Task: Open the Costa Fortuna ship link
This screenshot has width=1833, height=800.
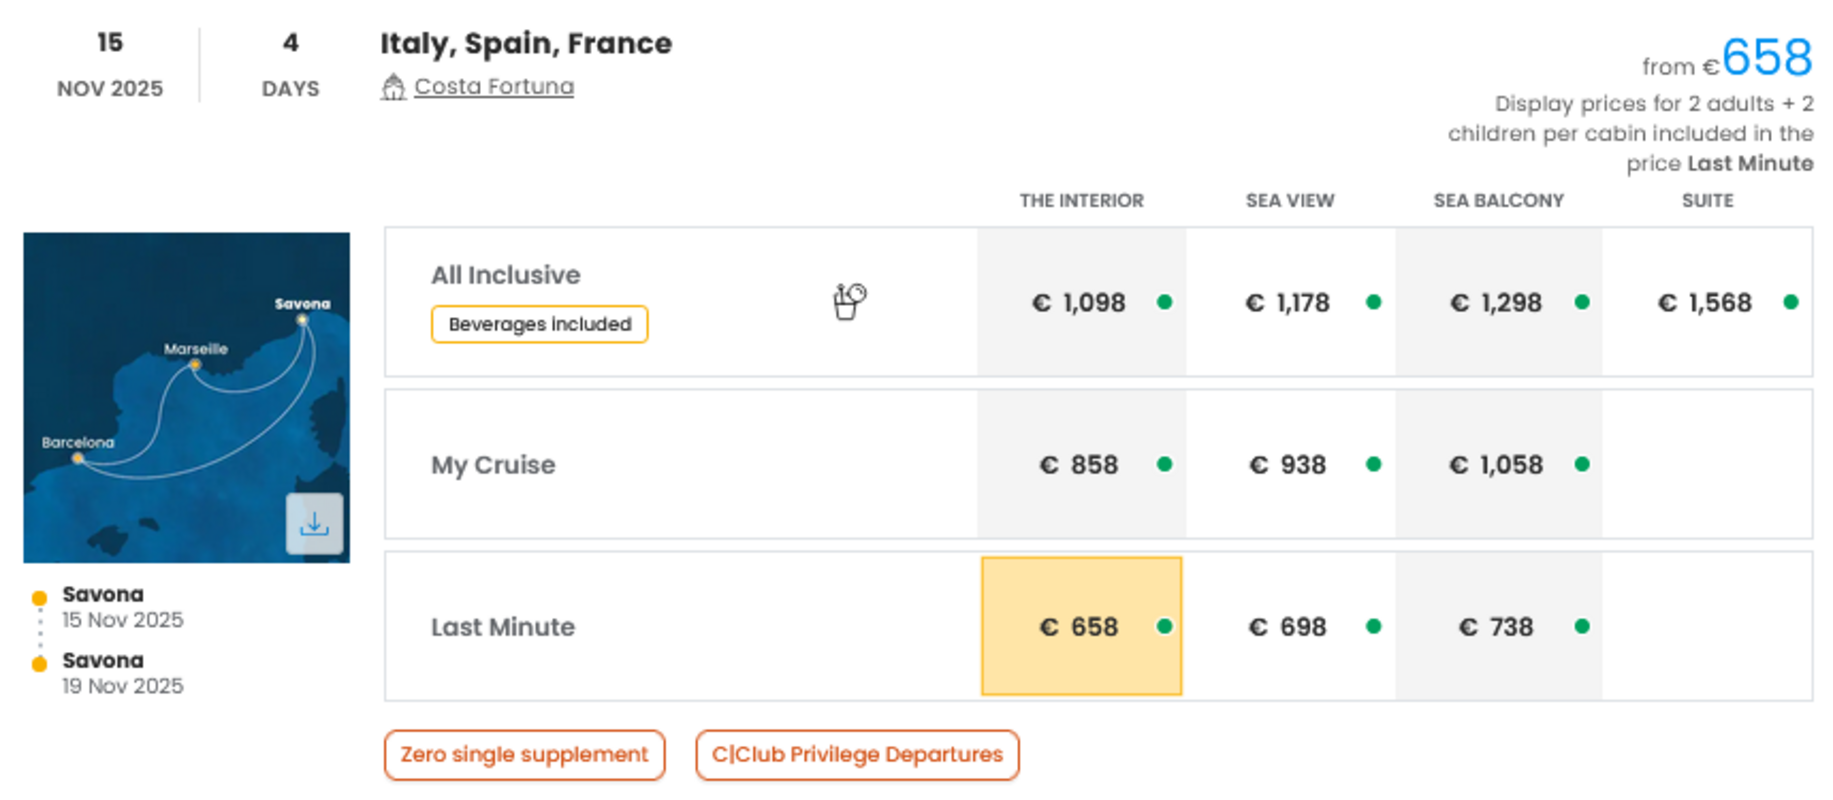Action: pos(494,87)
